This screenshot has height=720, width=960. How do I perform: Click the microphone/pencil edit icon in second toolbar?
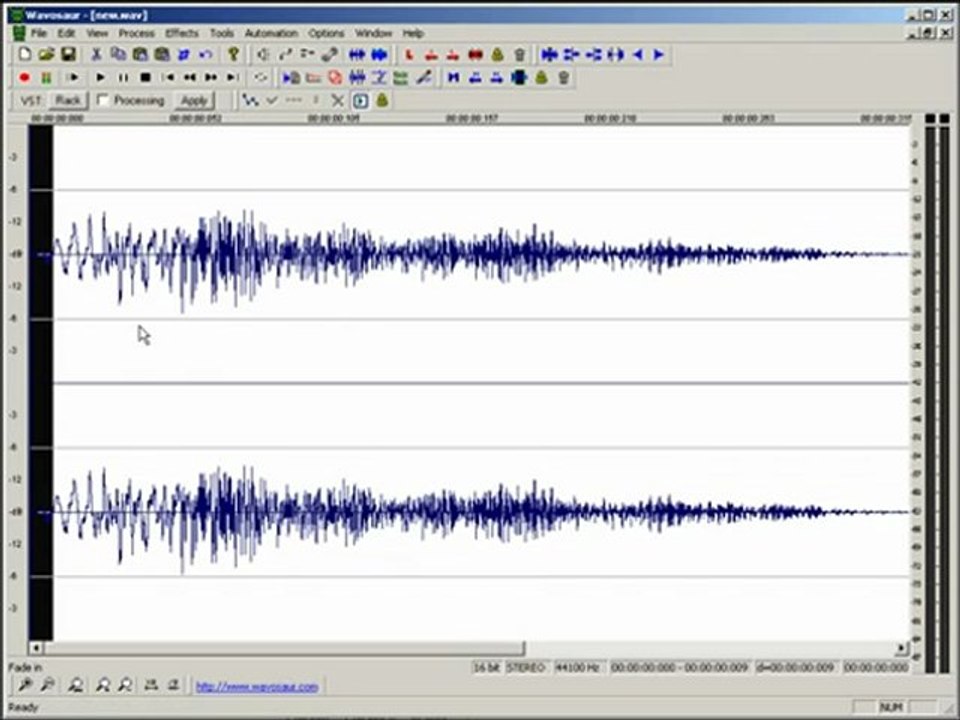click(424, 78)
